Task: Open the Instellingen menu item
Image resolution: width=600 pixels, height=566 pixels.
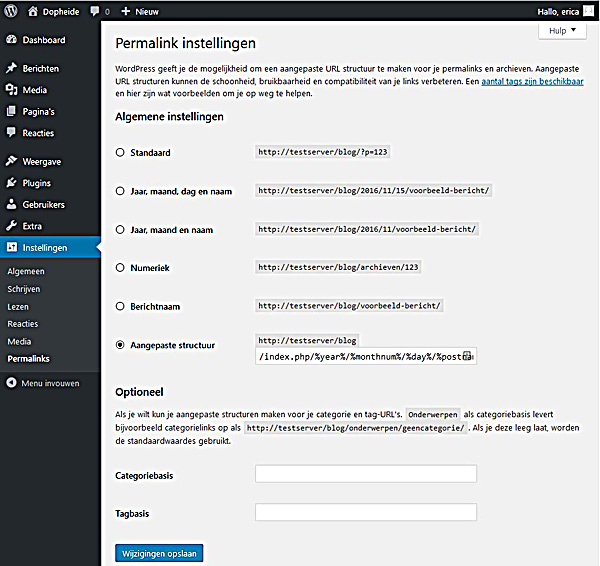Action: pyautogui.click(x=50, y=248)
